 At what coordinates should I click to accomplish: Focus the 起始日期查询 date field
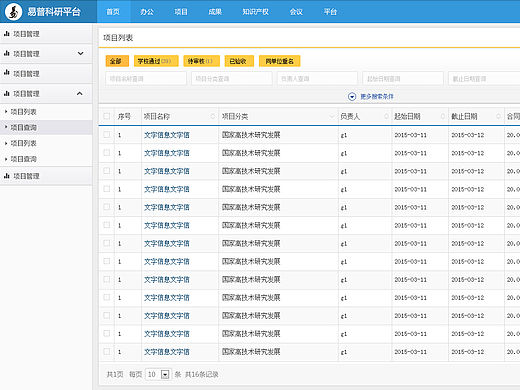click(403, 79)
